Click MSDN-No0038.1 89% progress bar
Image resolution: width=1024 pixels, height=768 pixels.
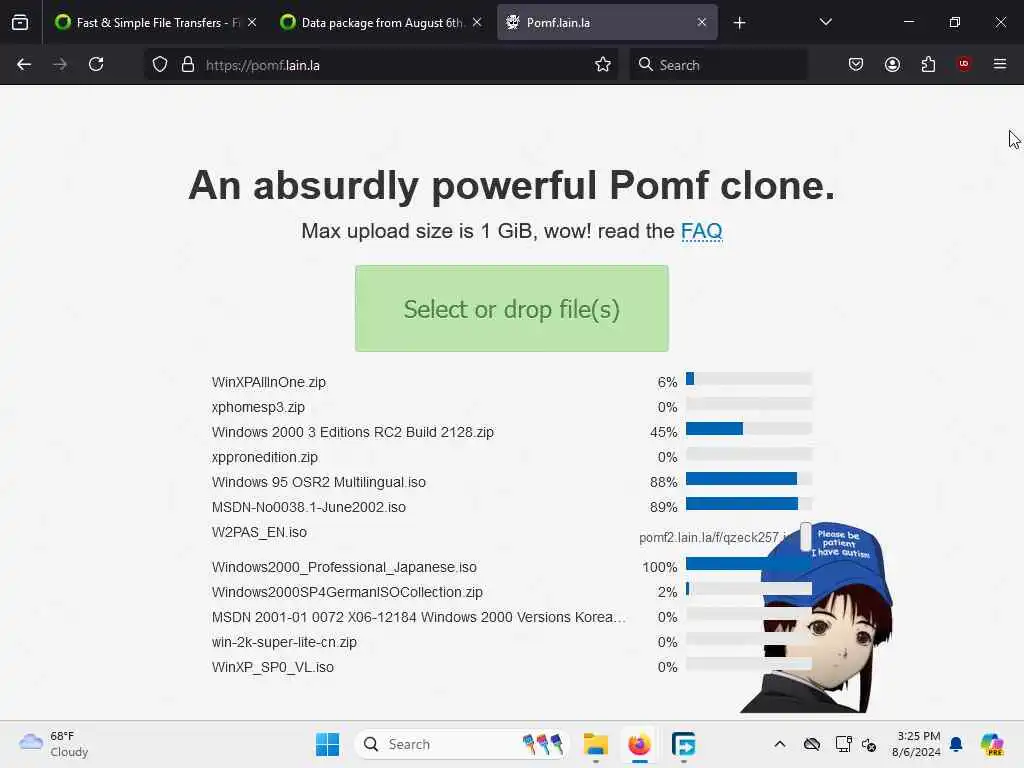pyautogui.click(x=749, y=504)
